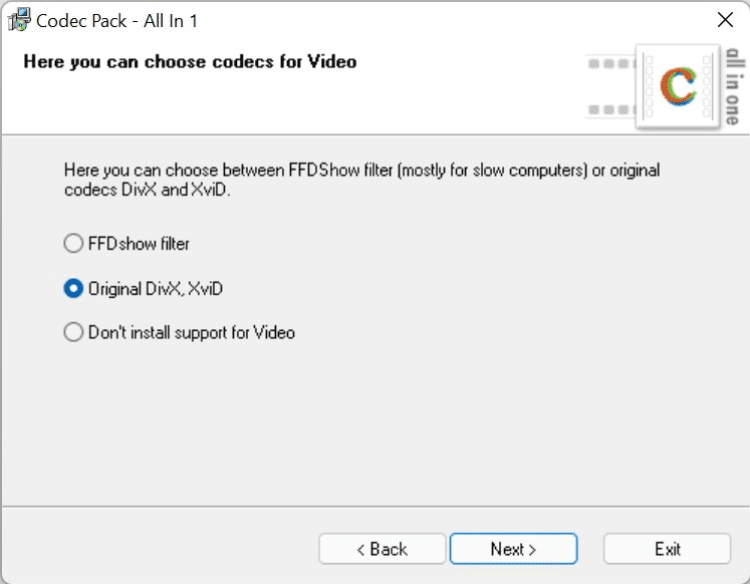This screenshot has height=584, width=750.
Task: Choose the Original DivX, XviD radio option
Action: point(73,288)
